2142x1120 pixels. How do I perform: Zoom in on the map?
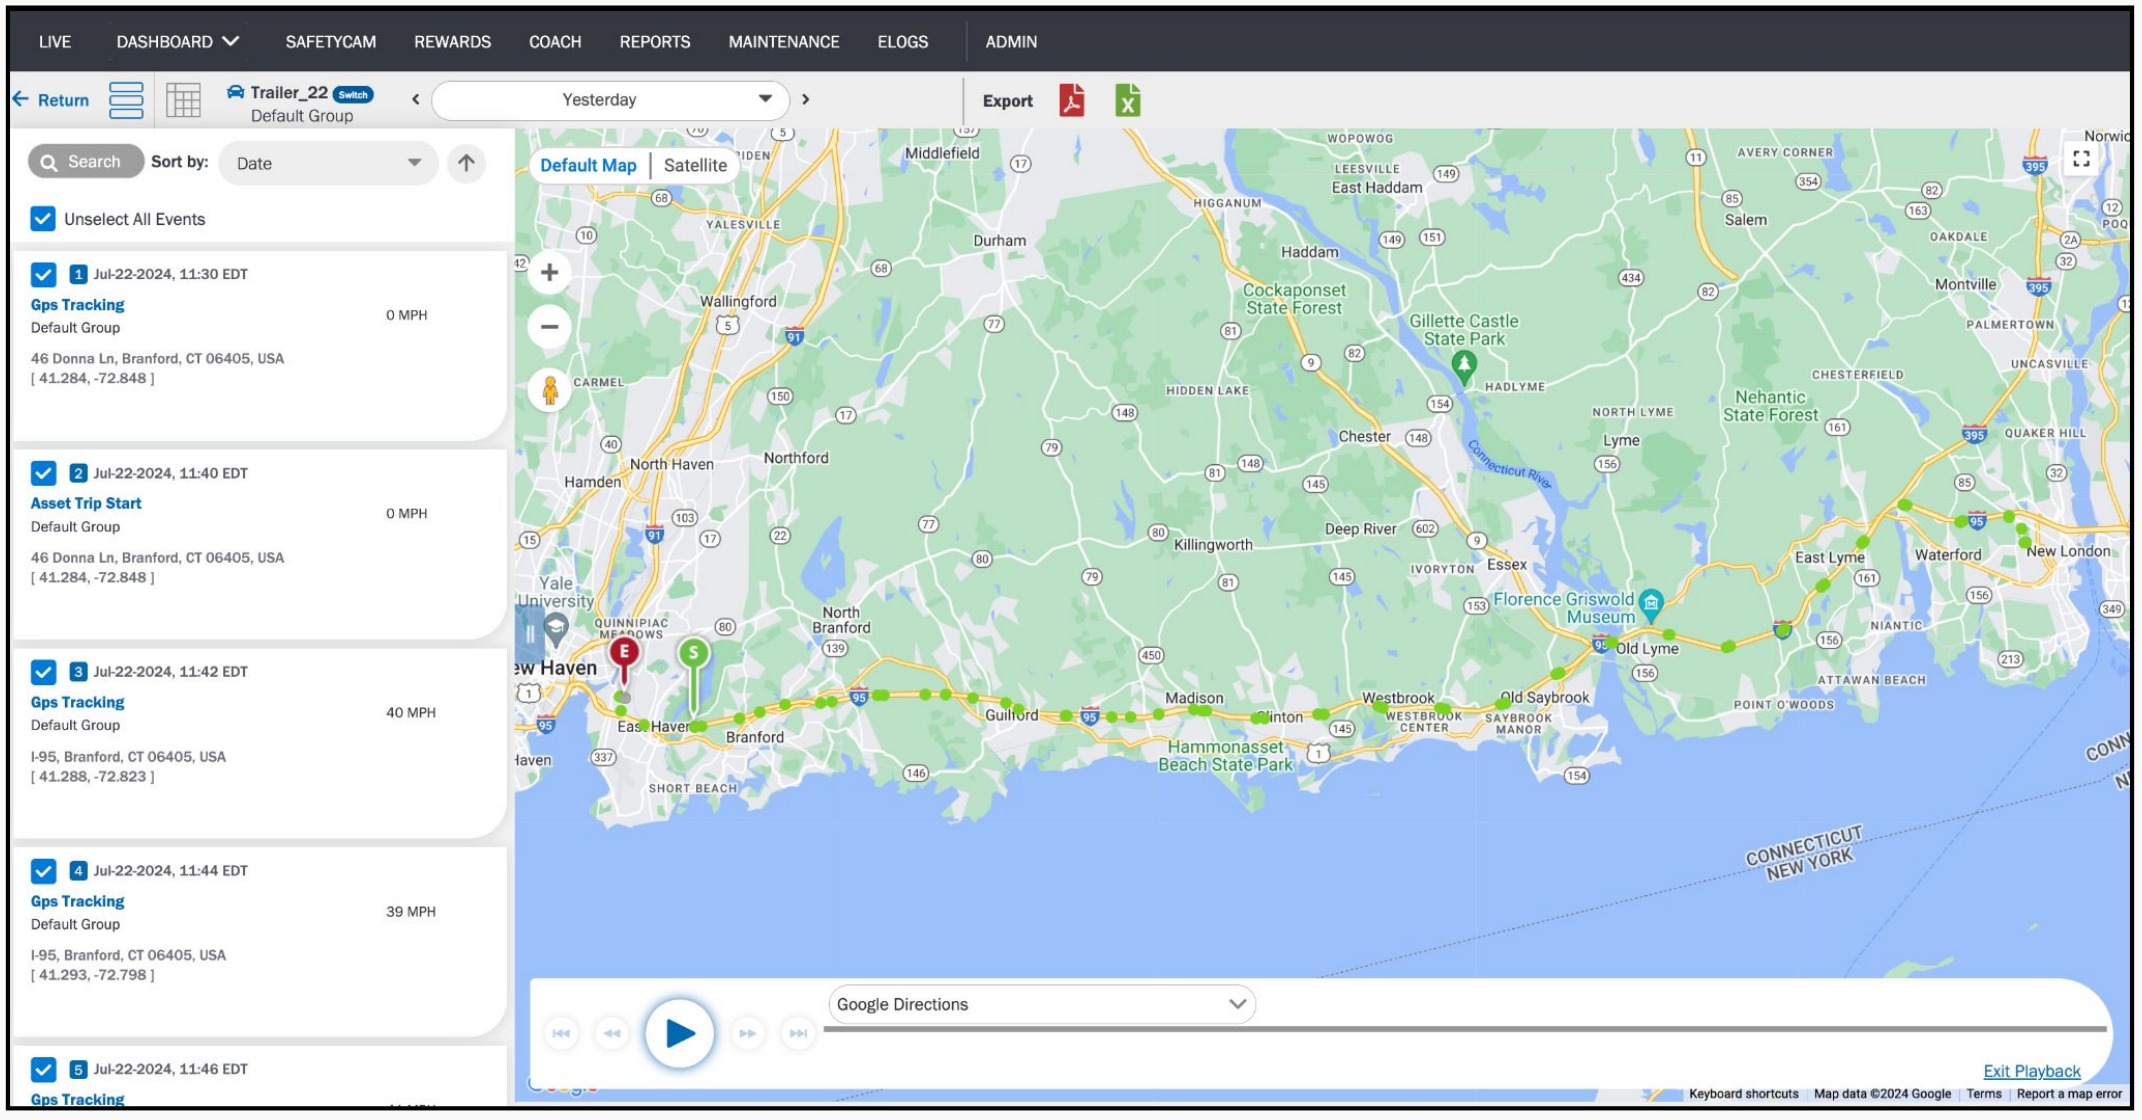click(x=549, y=272)
